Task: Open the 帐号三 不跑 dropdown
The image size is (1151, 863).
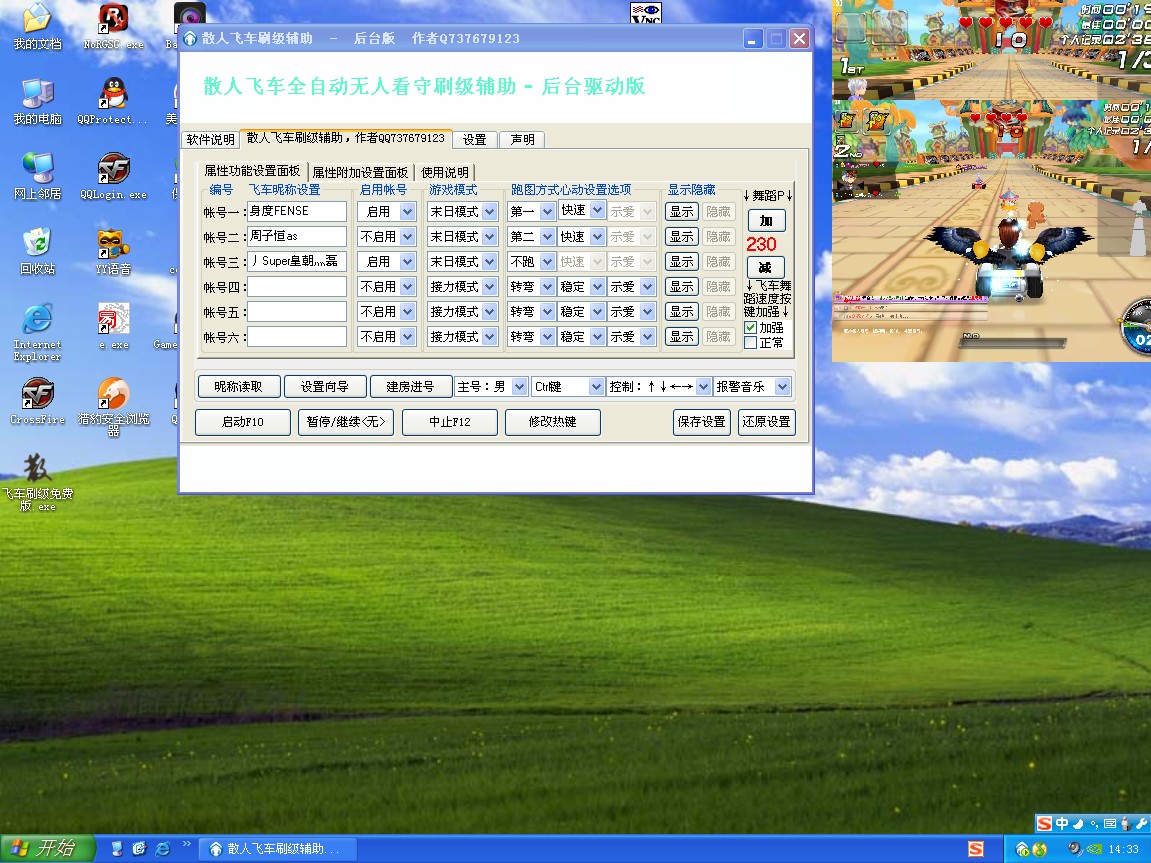Action: pos(547,261)
